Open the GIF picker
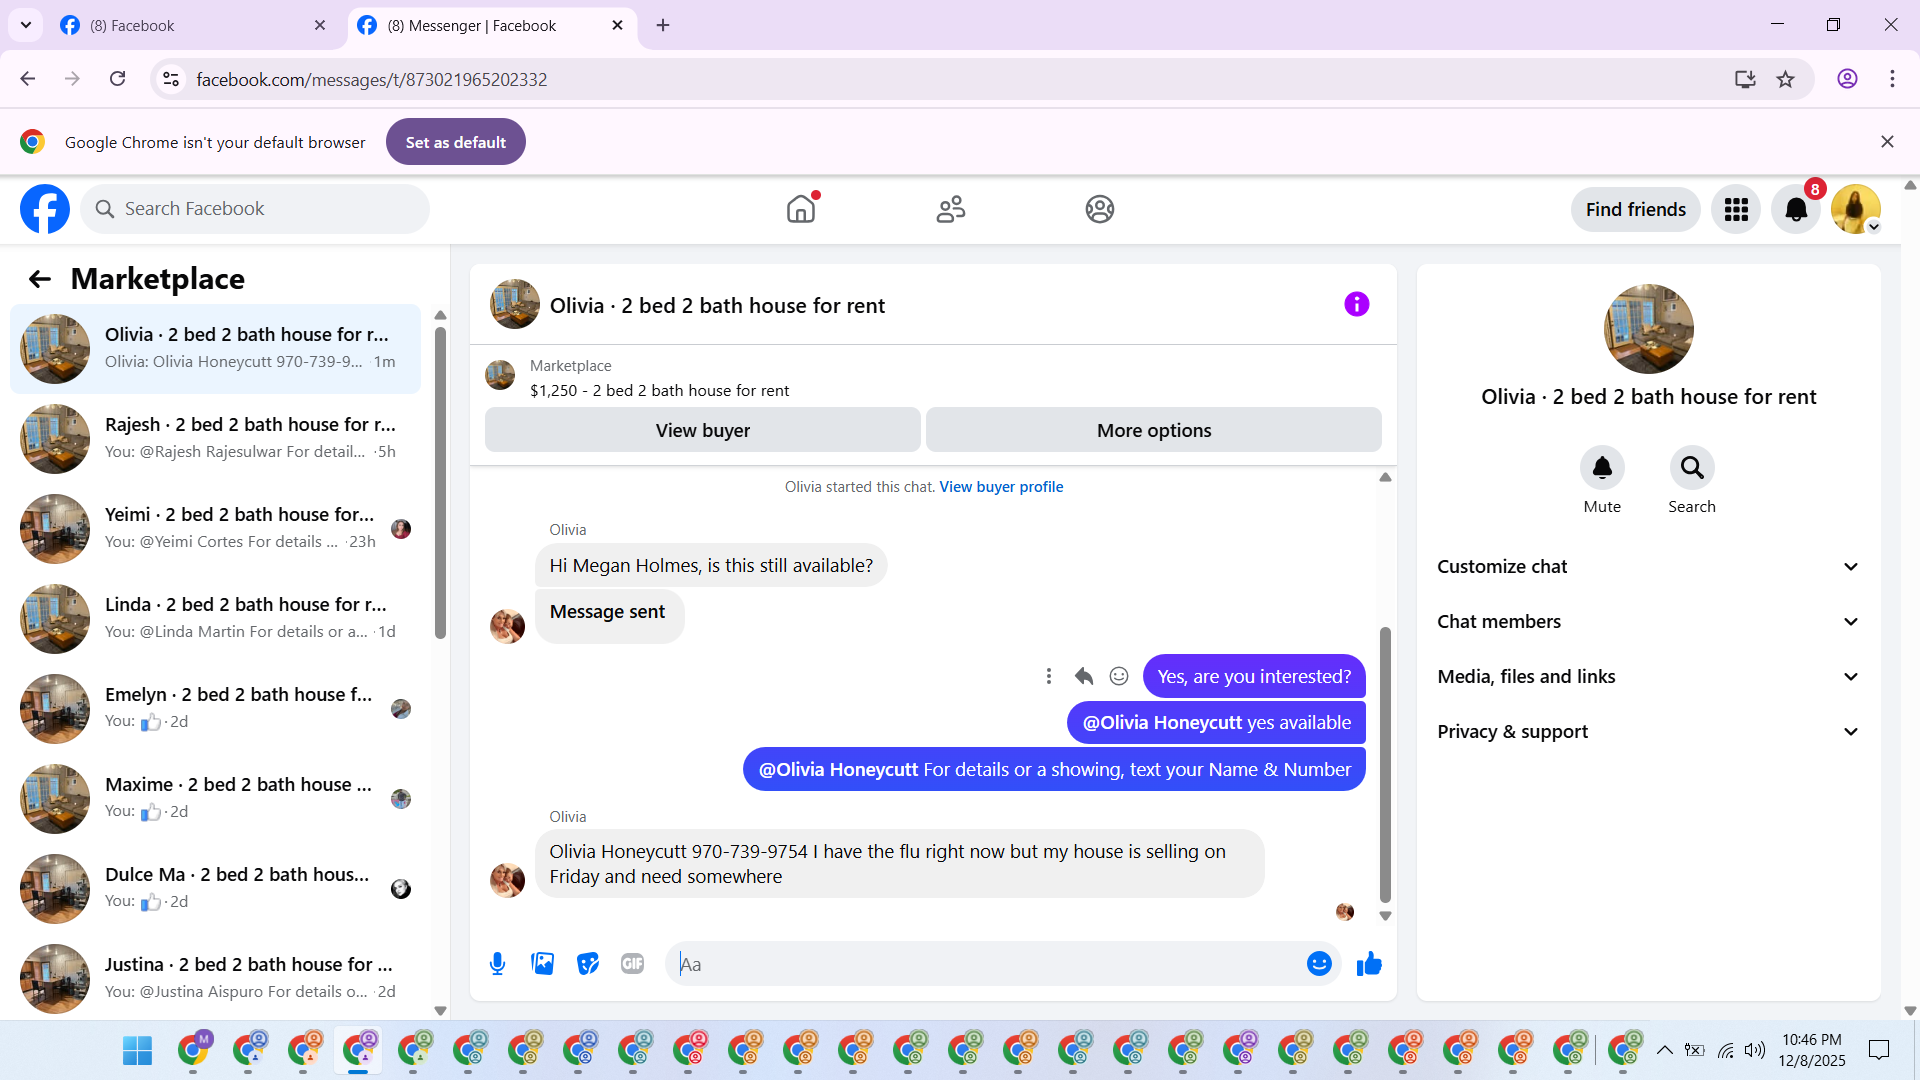Screen dimensions: 1920x1080 [x=633, y=964]
